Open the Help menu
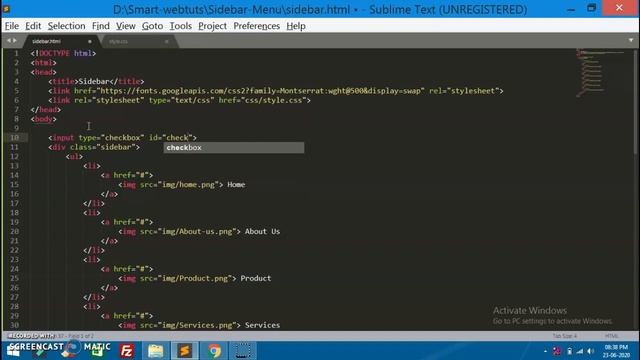640x360 pixels. (296, 26)
